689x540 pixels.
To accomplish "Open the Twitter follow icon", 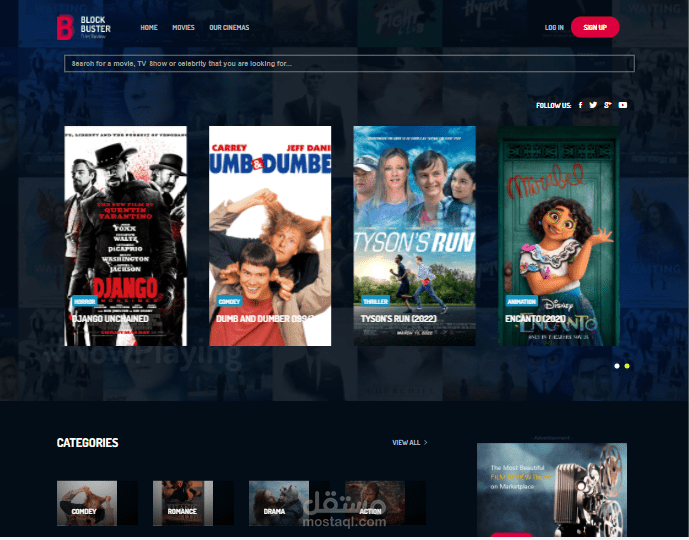I will point(593,105).
